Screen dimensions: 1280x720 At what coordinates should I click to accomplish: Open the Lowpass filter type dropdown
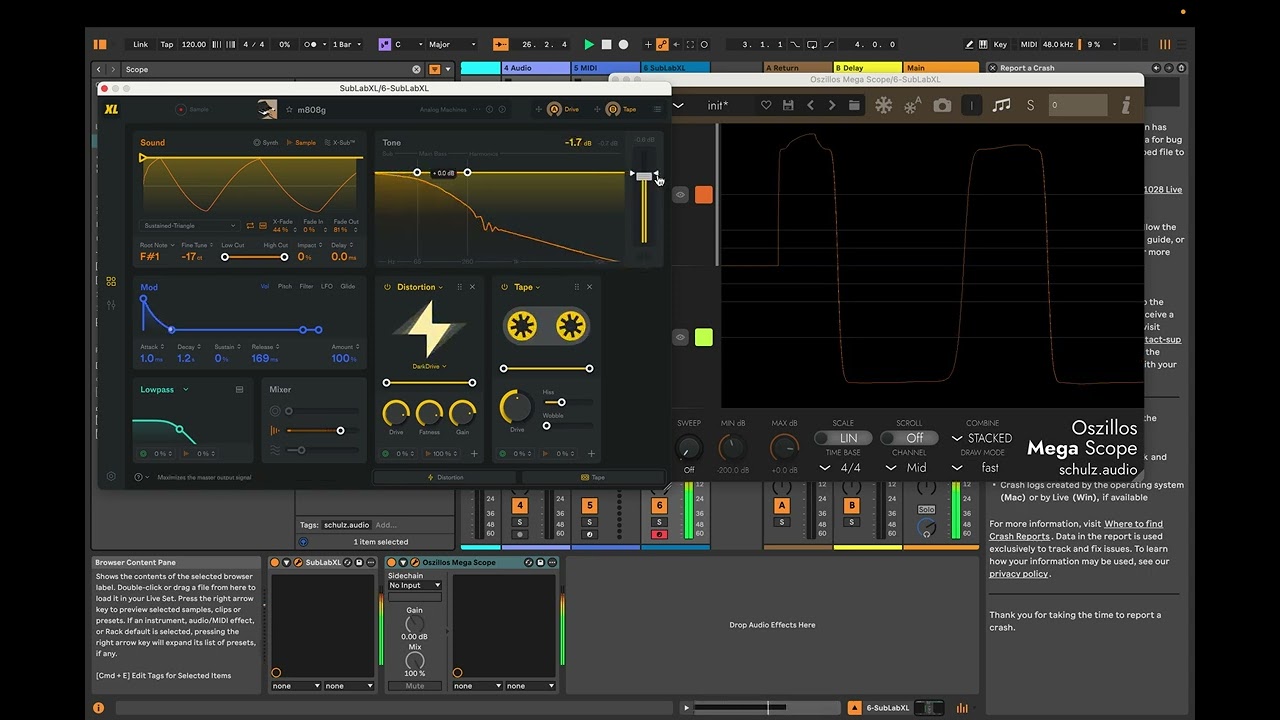point(185,390)
